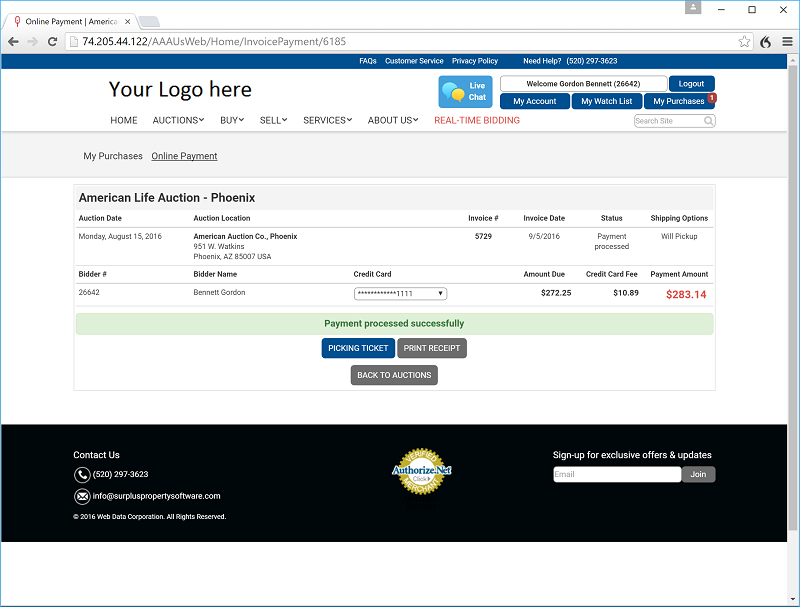Click invoice number 5729

coord(483,236)
